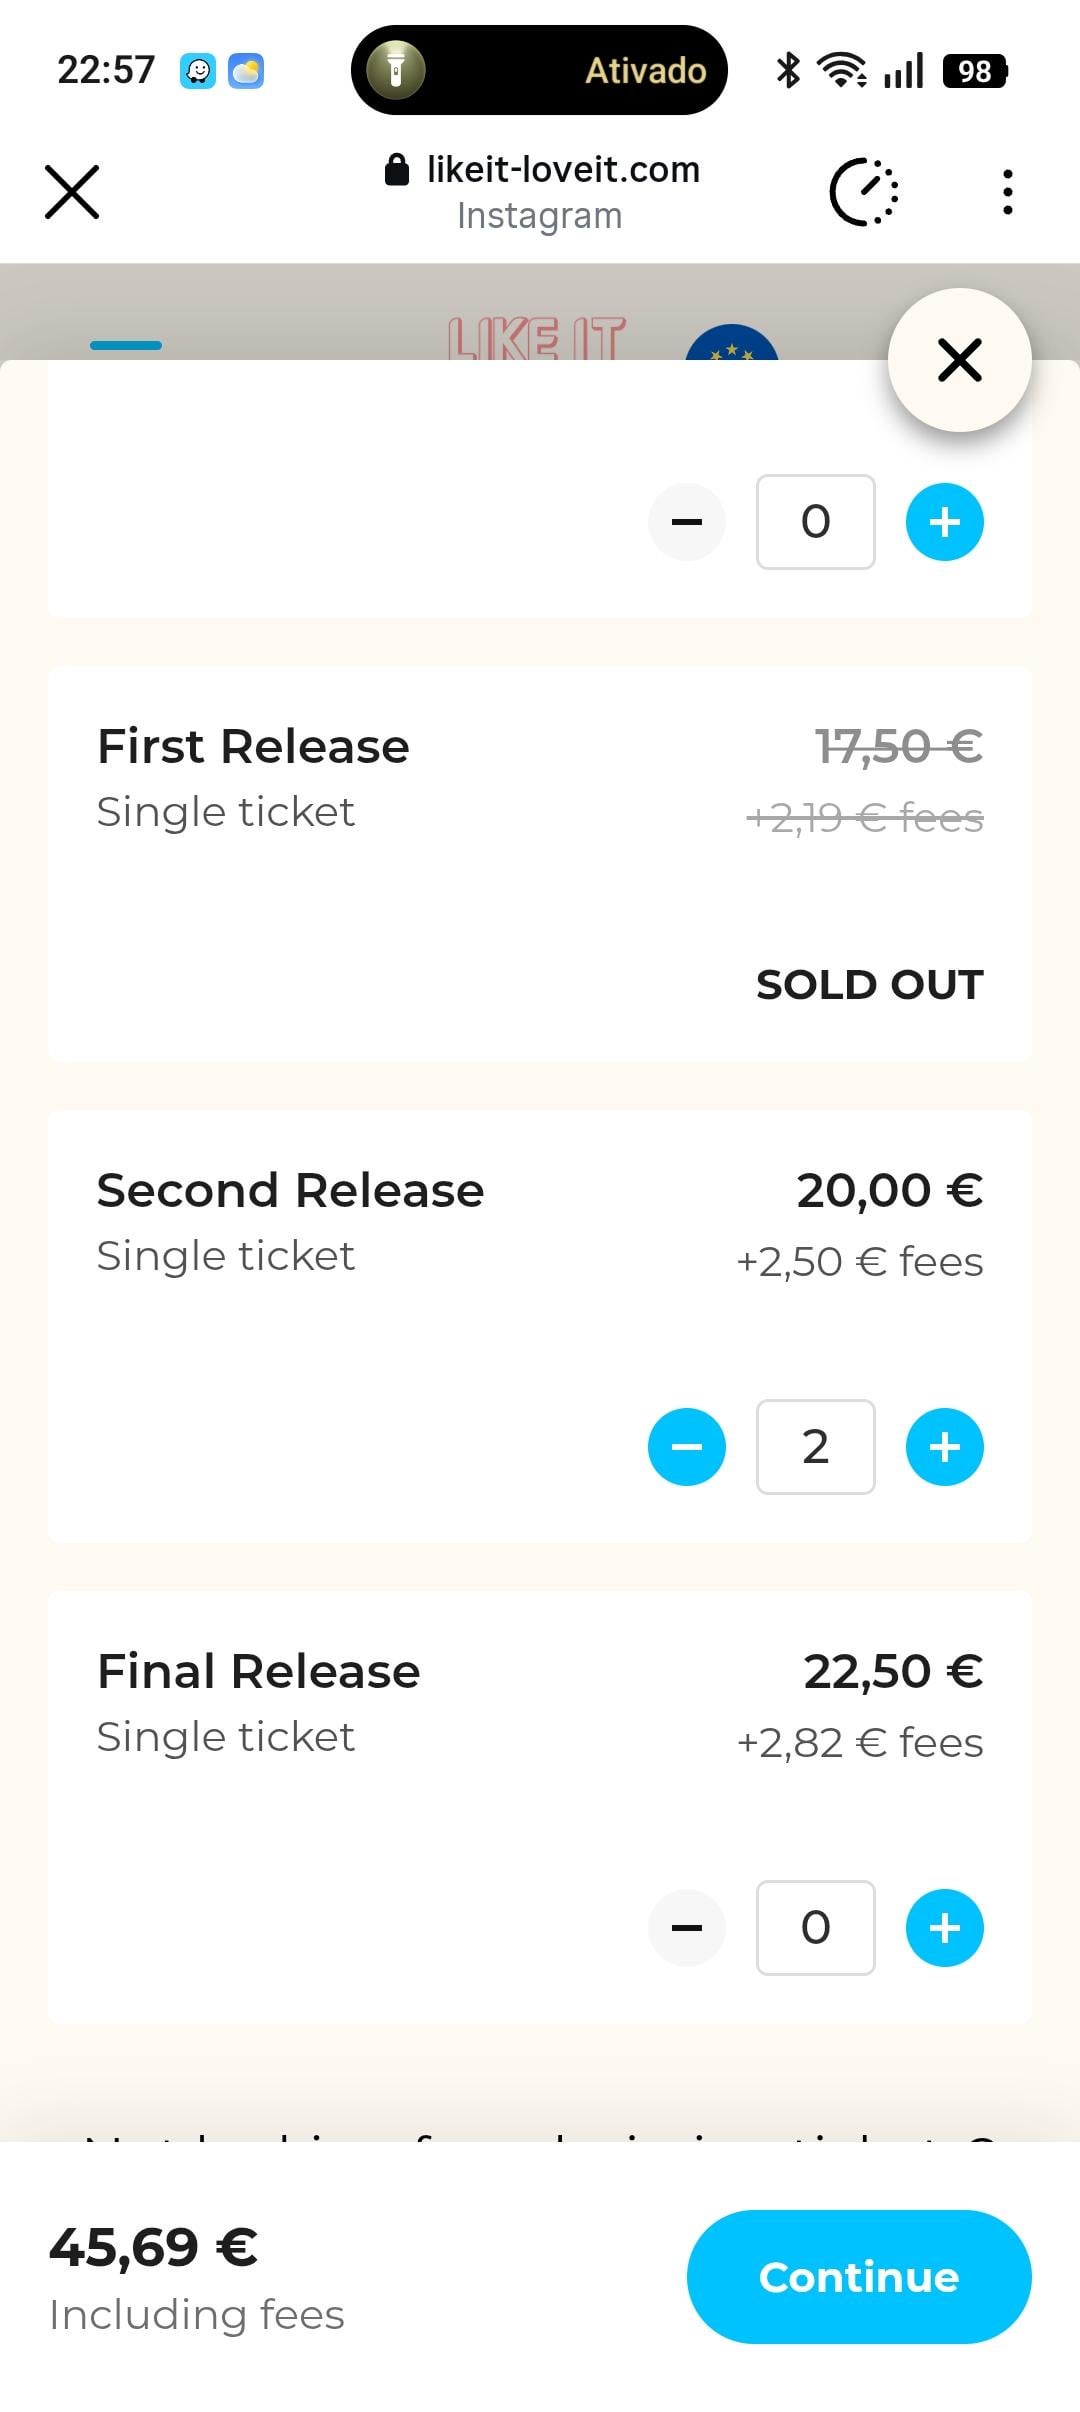Add a Final Release ticket
The width and height of the screenshot is (1080, 2412).
click(944, 1928)
